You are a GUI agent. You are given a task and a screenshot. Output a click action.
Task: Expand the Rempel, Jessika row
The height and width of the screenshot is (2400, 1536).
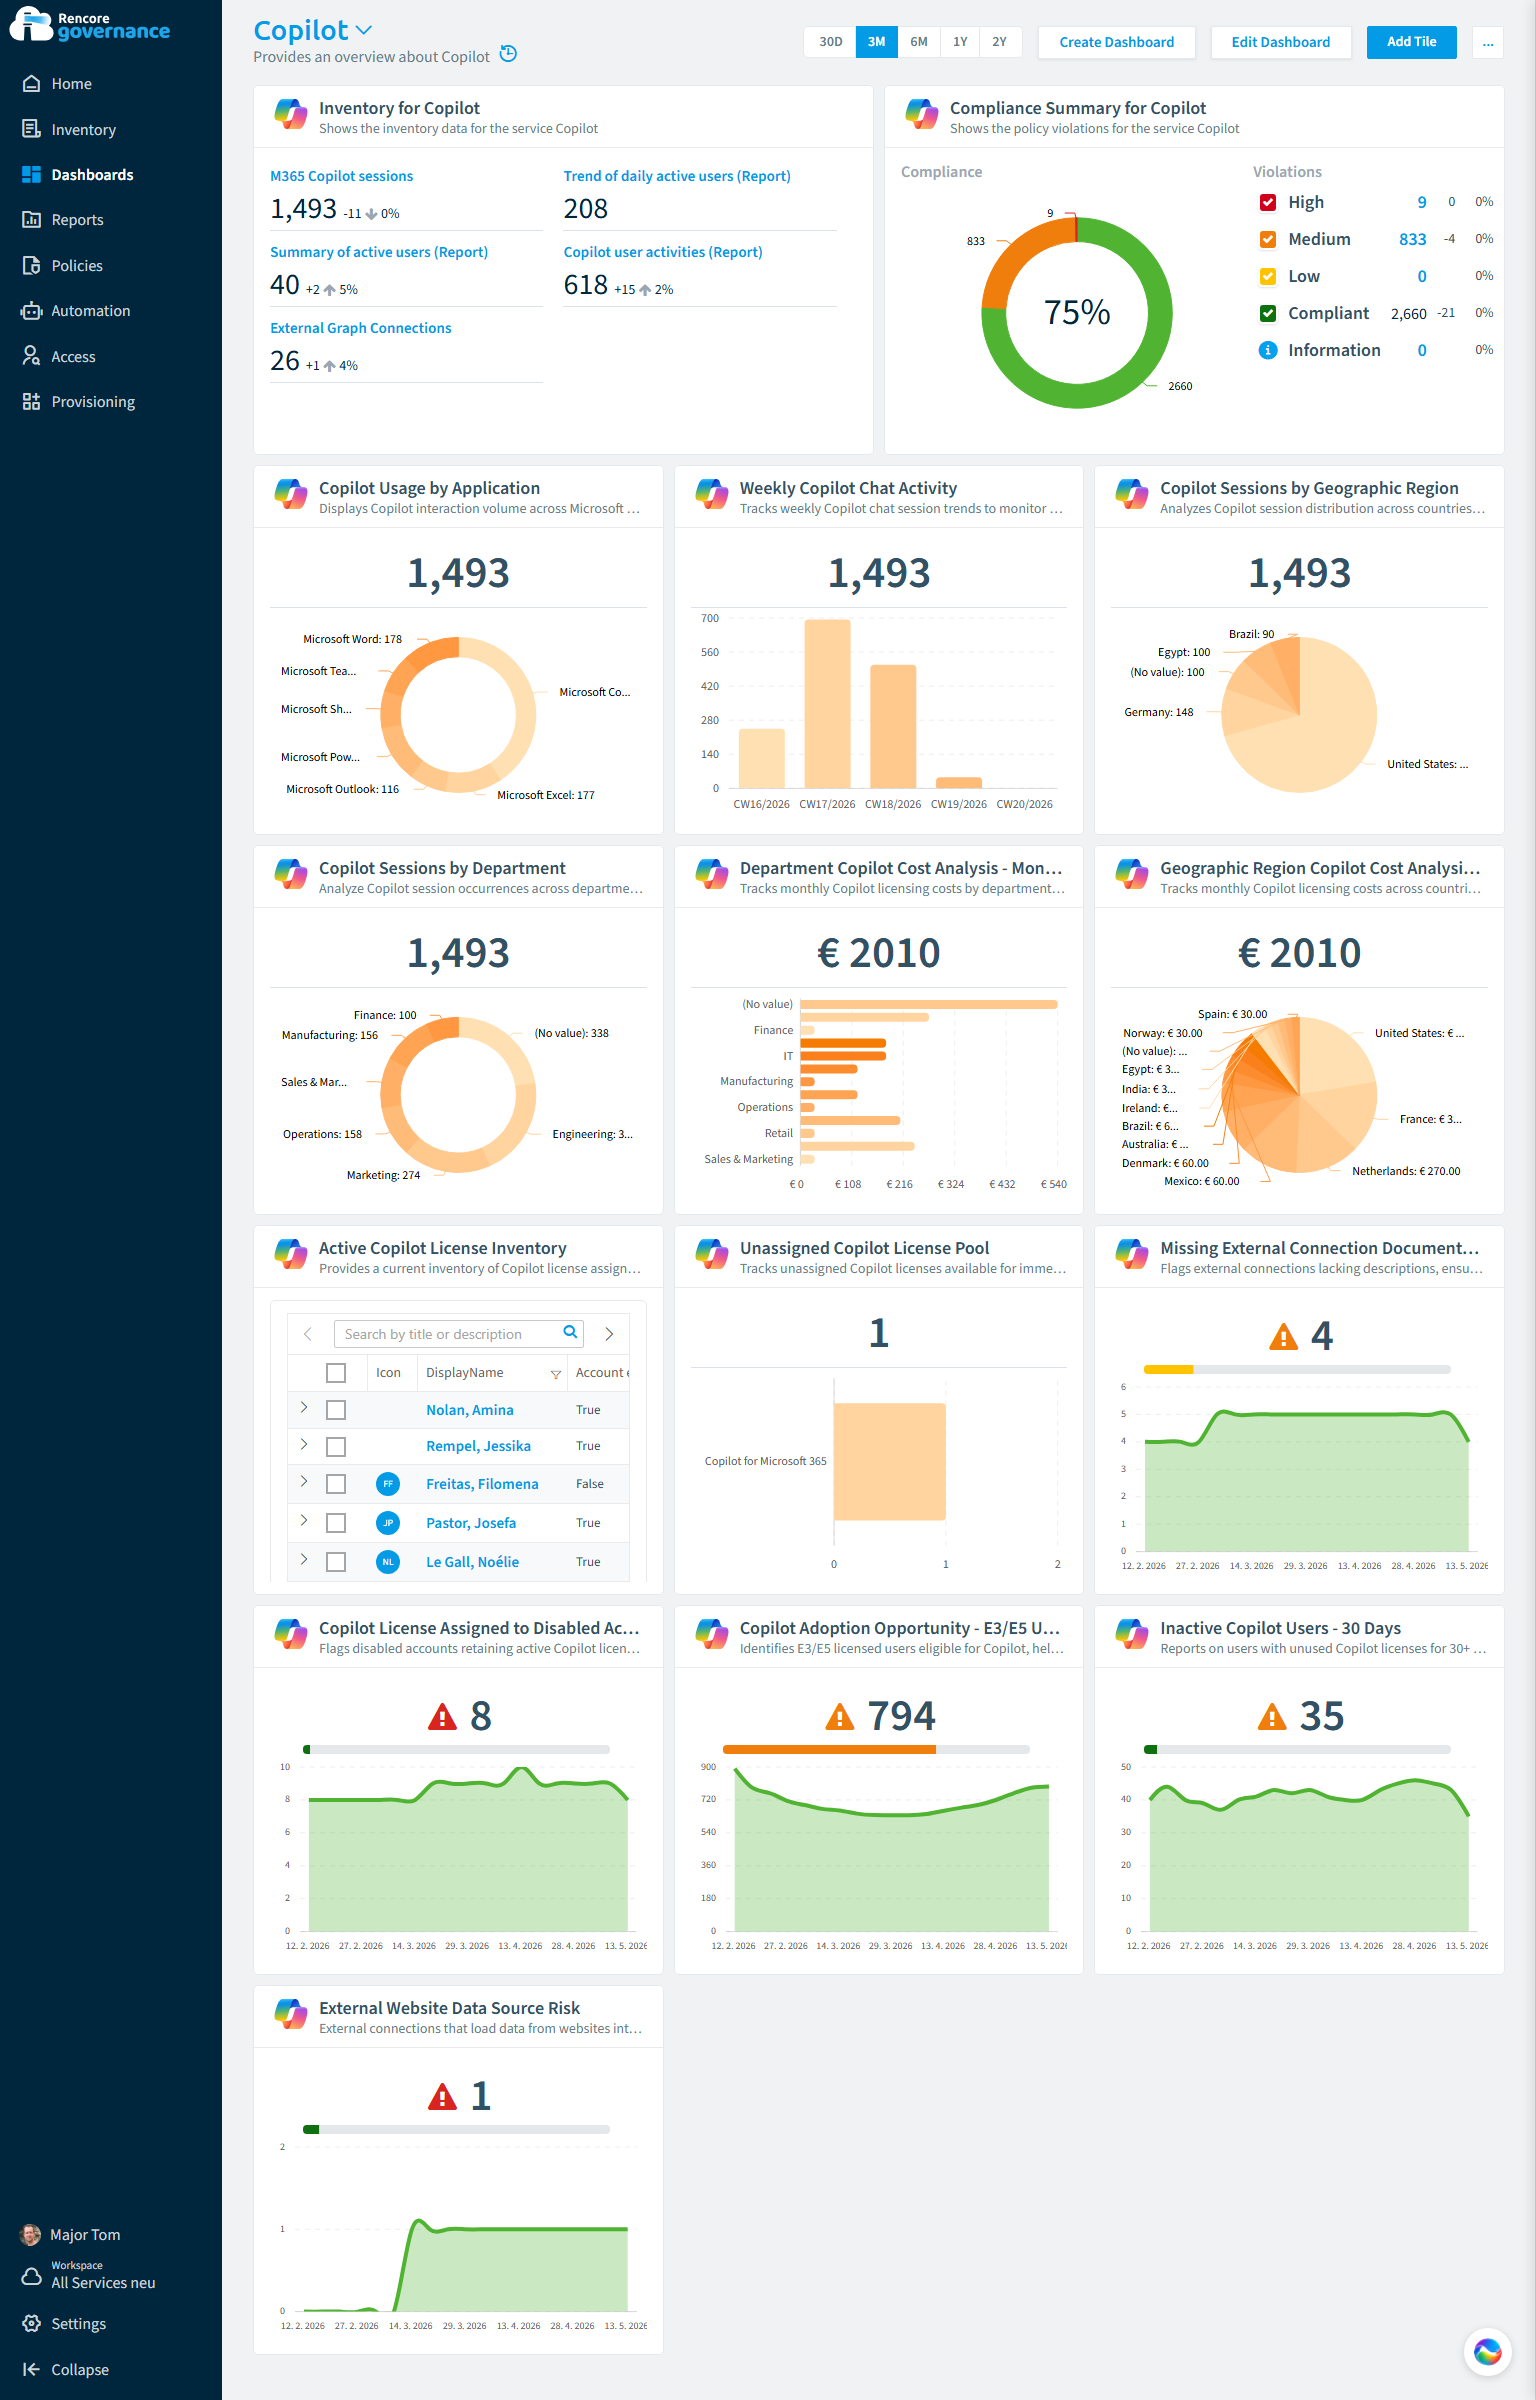(x=304, y=1444)
